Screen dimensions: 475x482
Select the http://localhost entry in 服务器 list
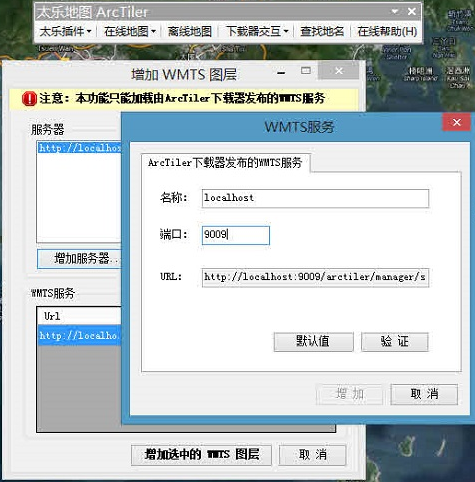tap(79, 148)
